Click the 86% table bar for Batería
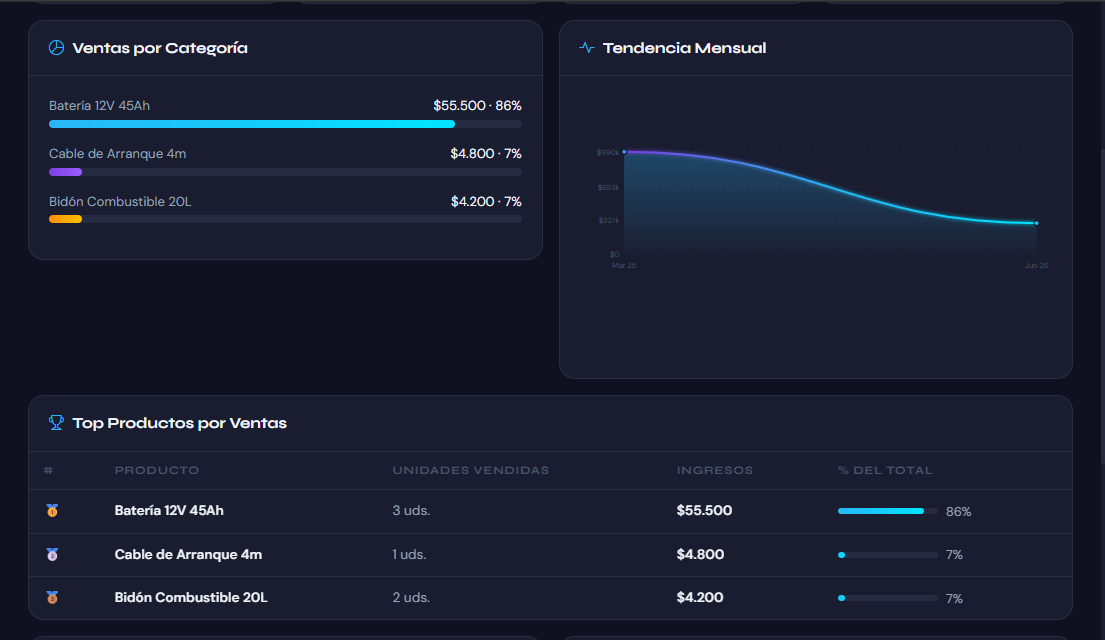The width and height of the screenshot is (1105, 640). [887, 511]
